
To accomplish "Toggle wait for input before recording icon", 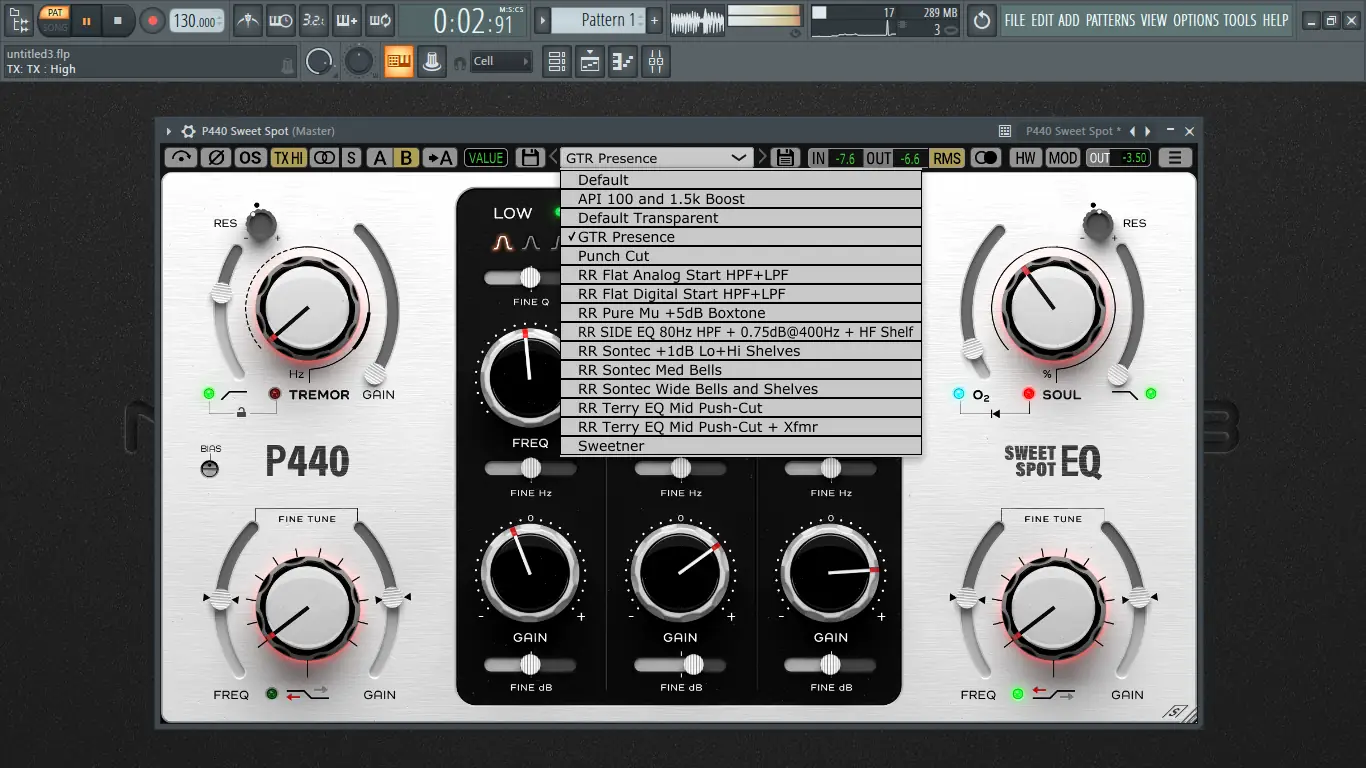I will [280, 19].
